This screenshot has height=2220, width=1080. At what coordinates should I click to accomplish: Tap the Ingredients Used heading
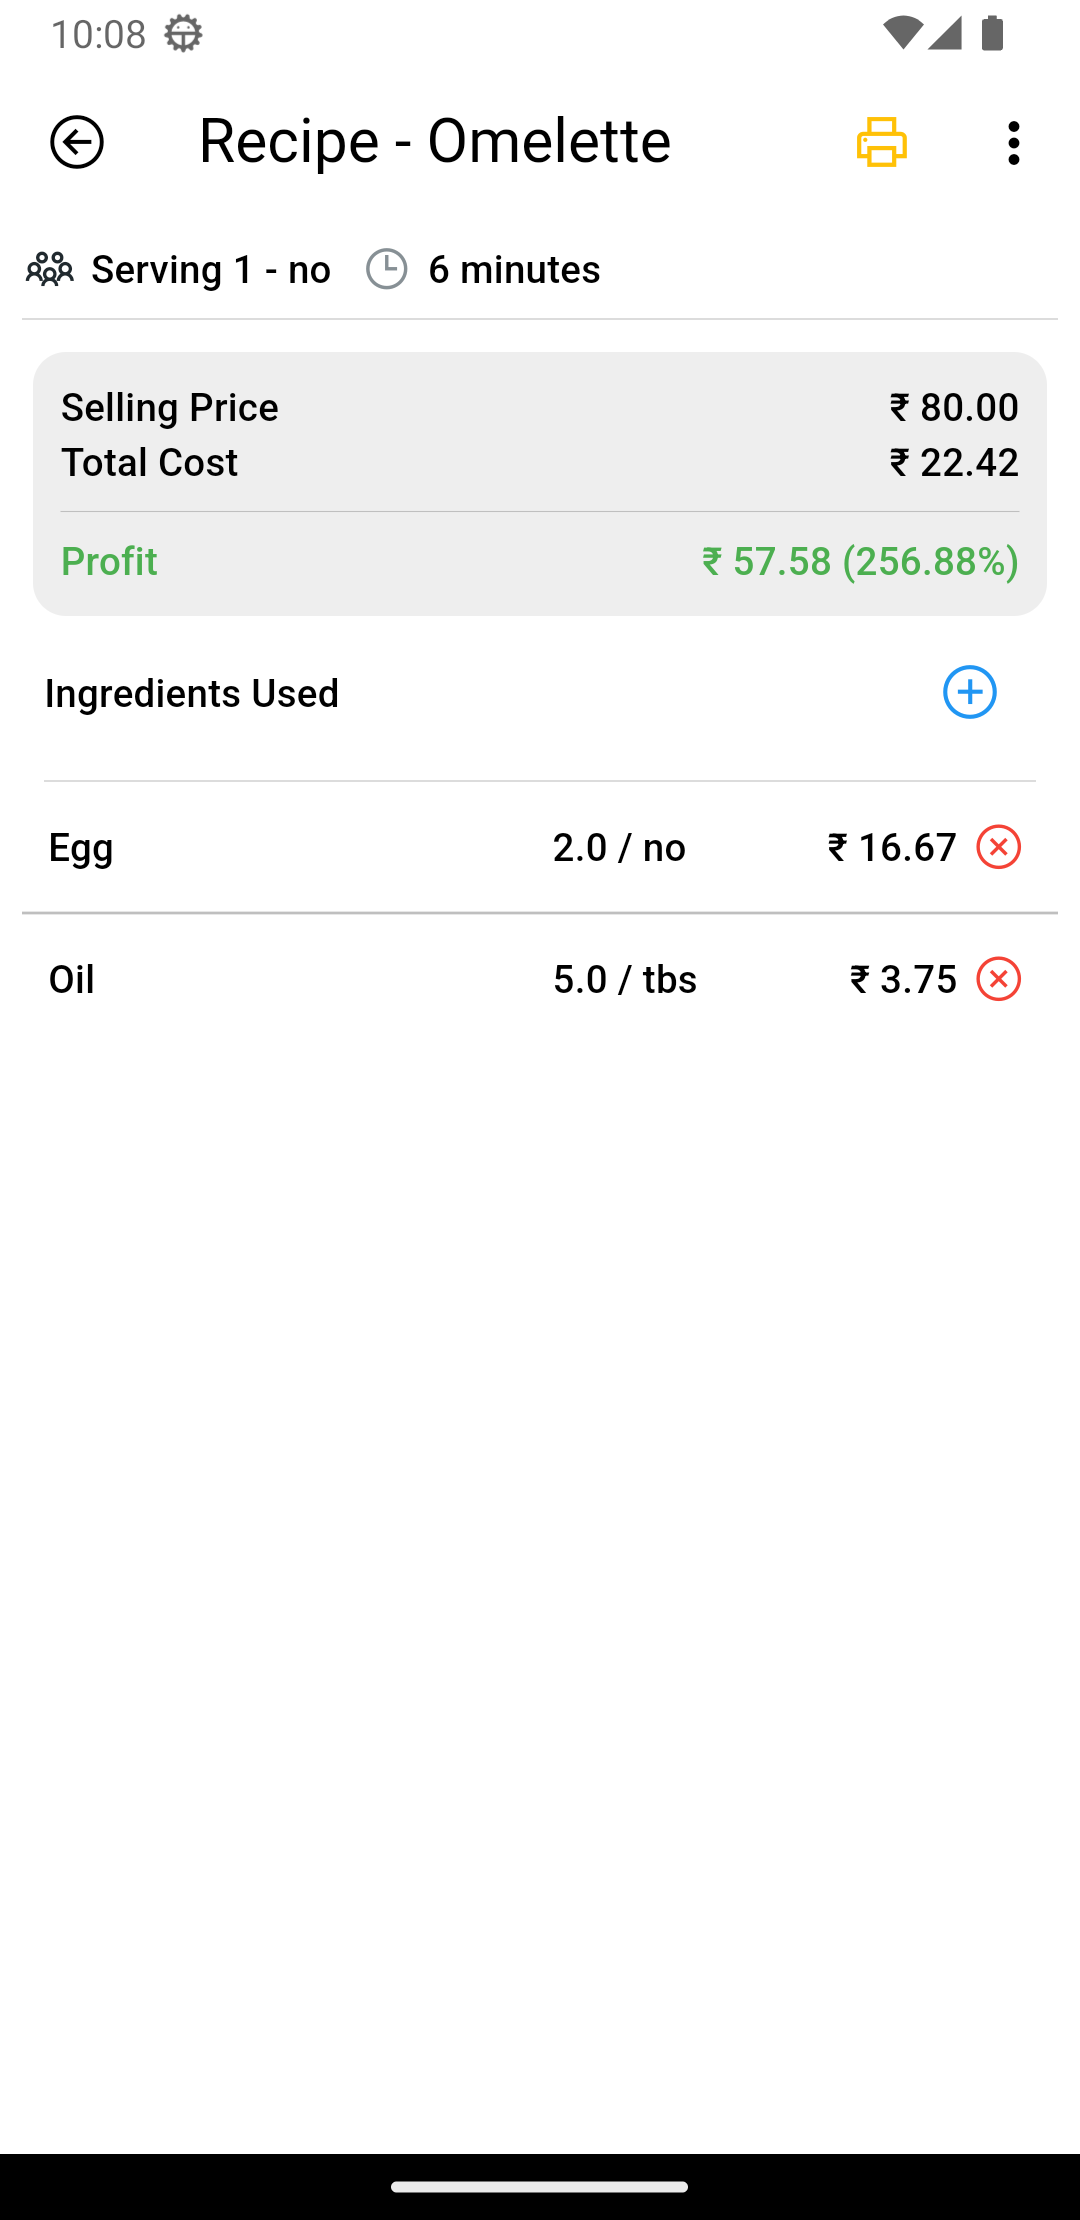[192, 693]
